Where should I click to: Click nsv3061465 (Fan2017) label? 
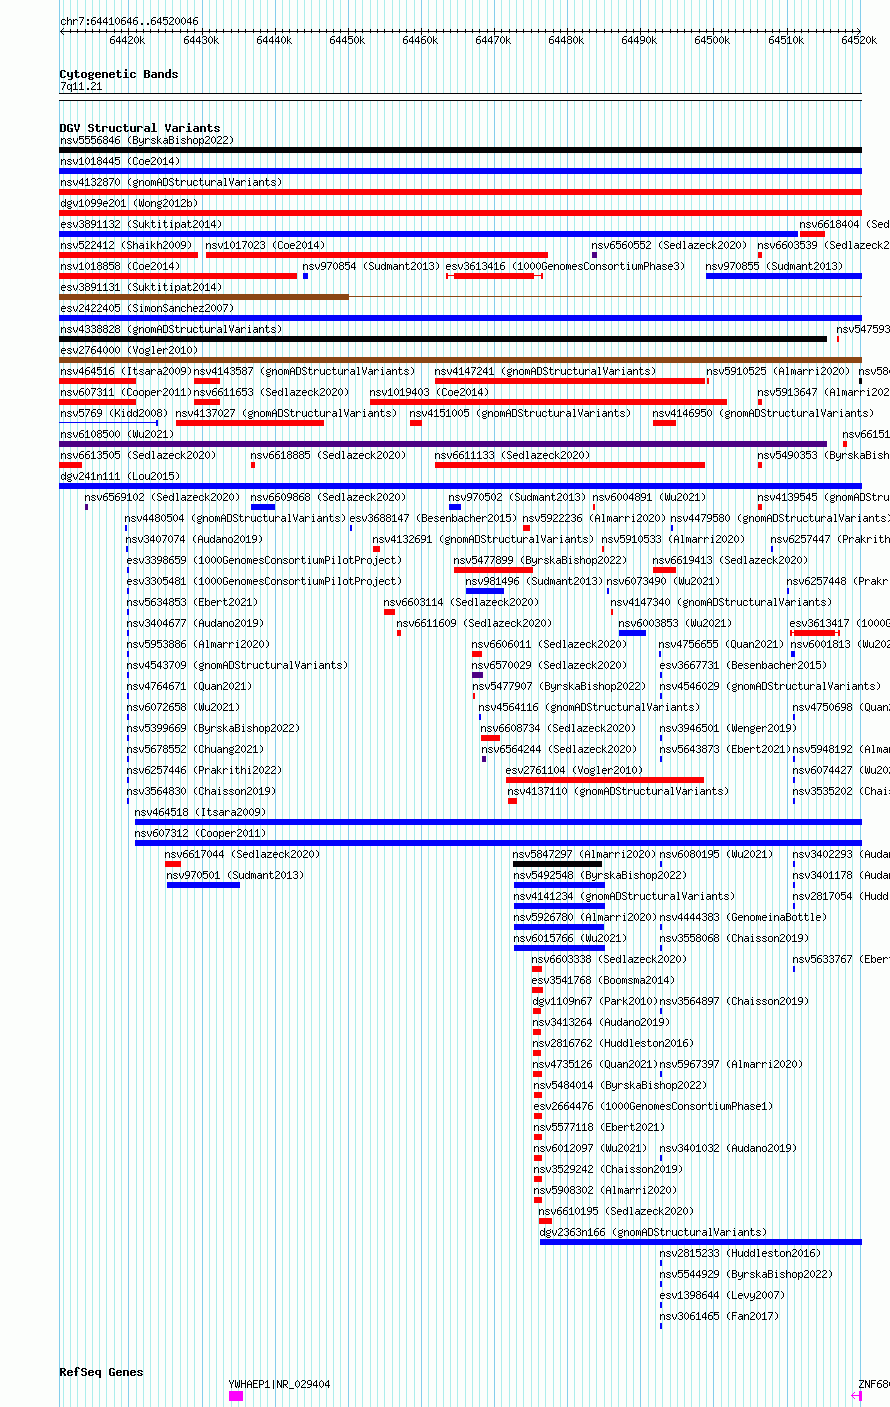click(719, 1316)
